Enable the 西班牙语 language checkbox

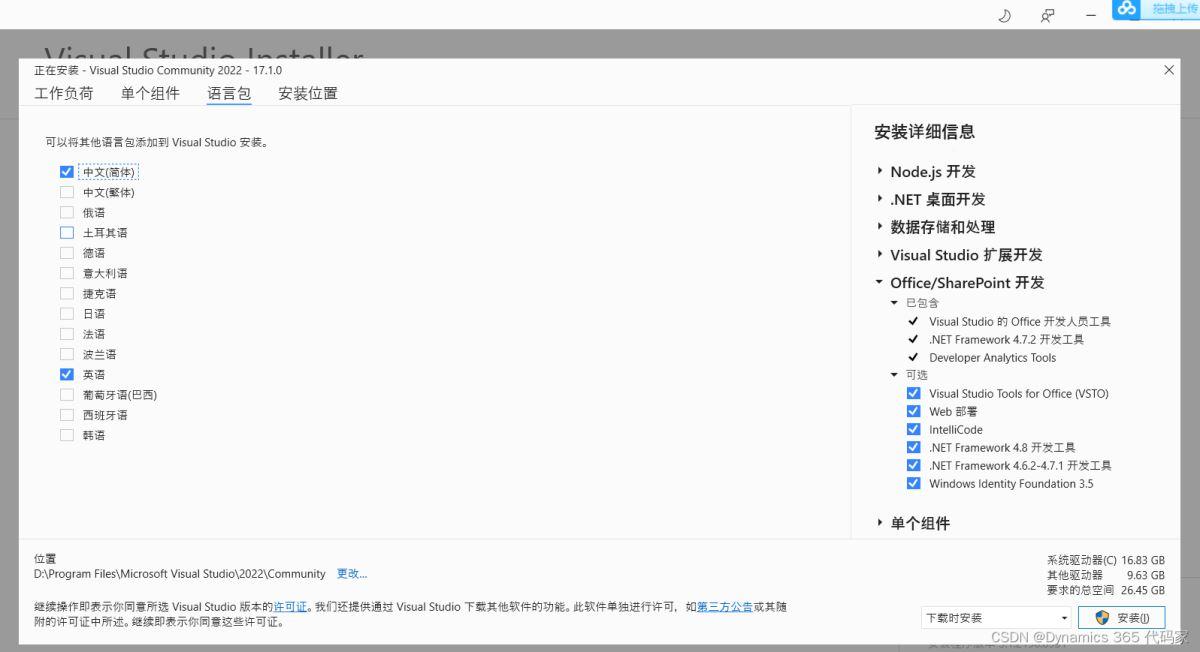67,415
